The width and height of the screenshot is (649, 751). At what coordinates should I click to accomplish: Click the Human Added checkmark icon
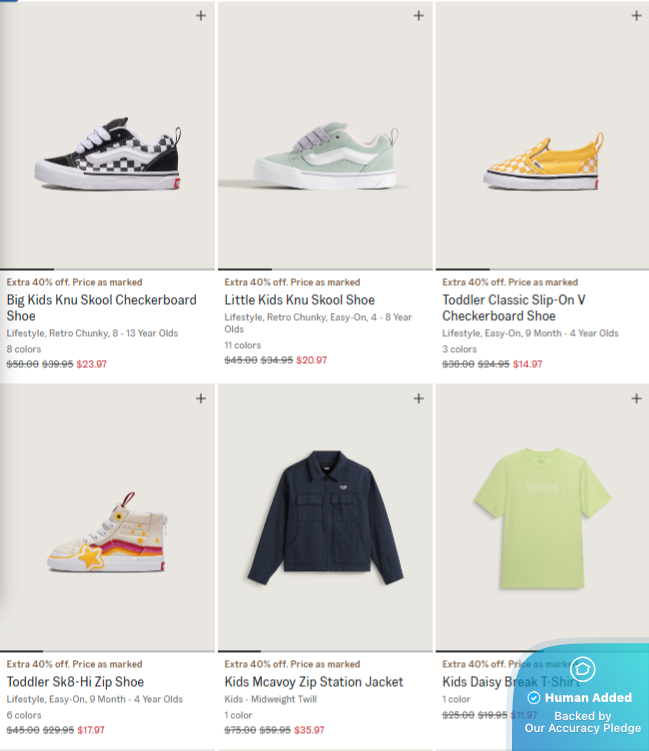coord(534,697)
